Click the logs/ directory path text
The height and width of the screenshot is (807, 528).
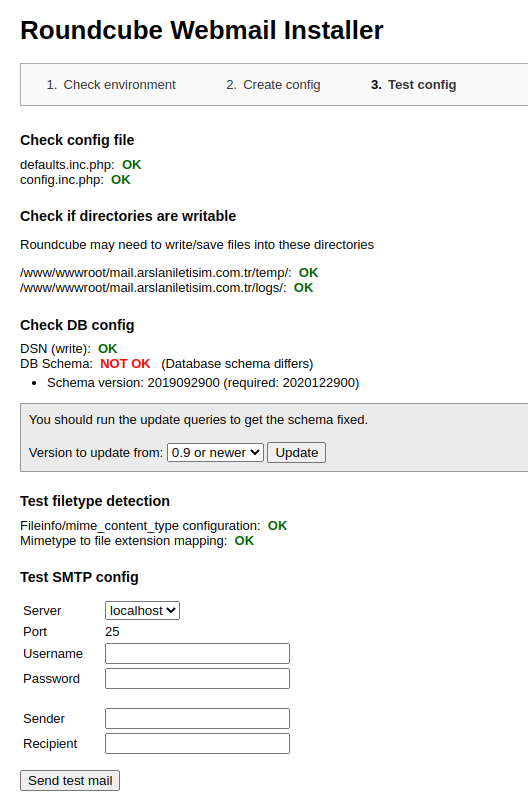153,287
